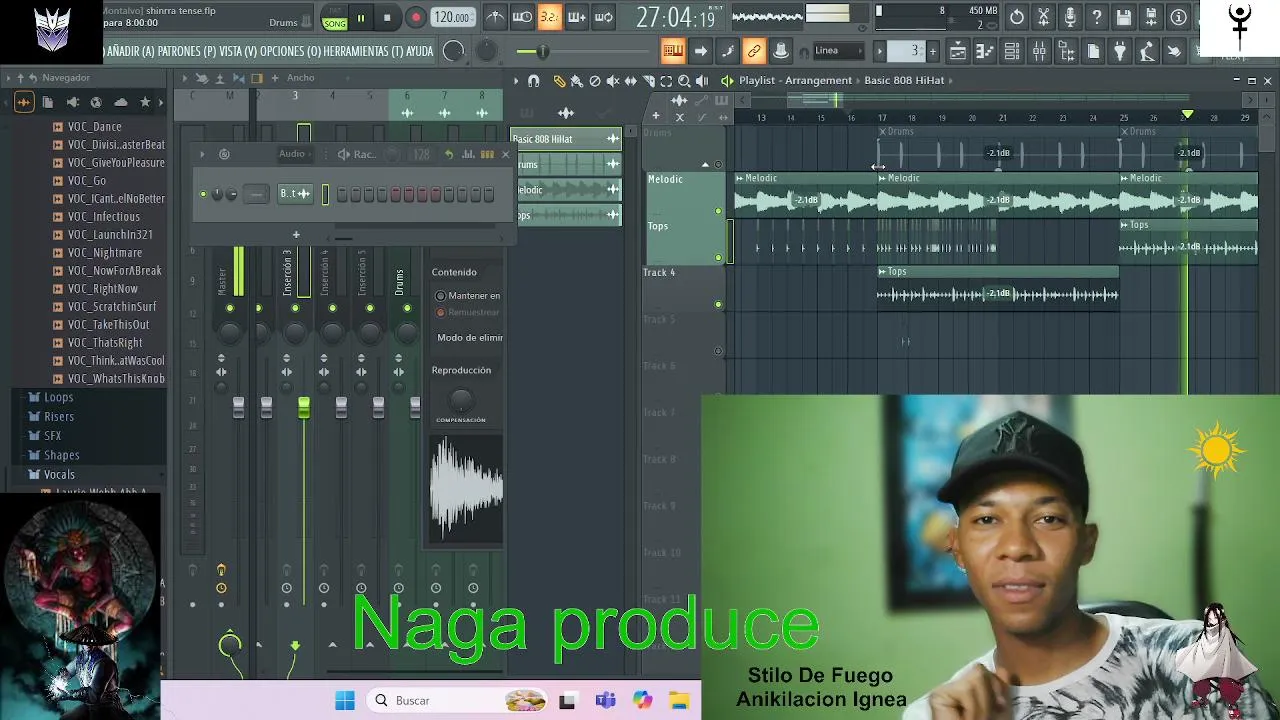Open the Linea snap dropdown

tap(838, 51)
